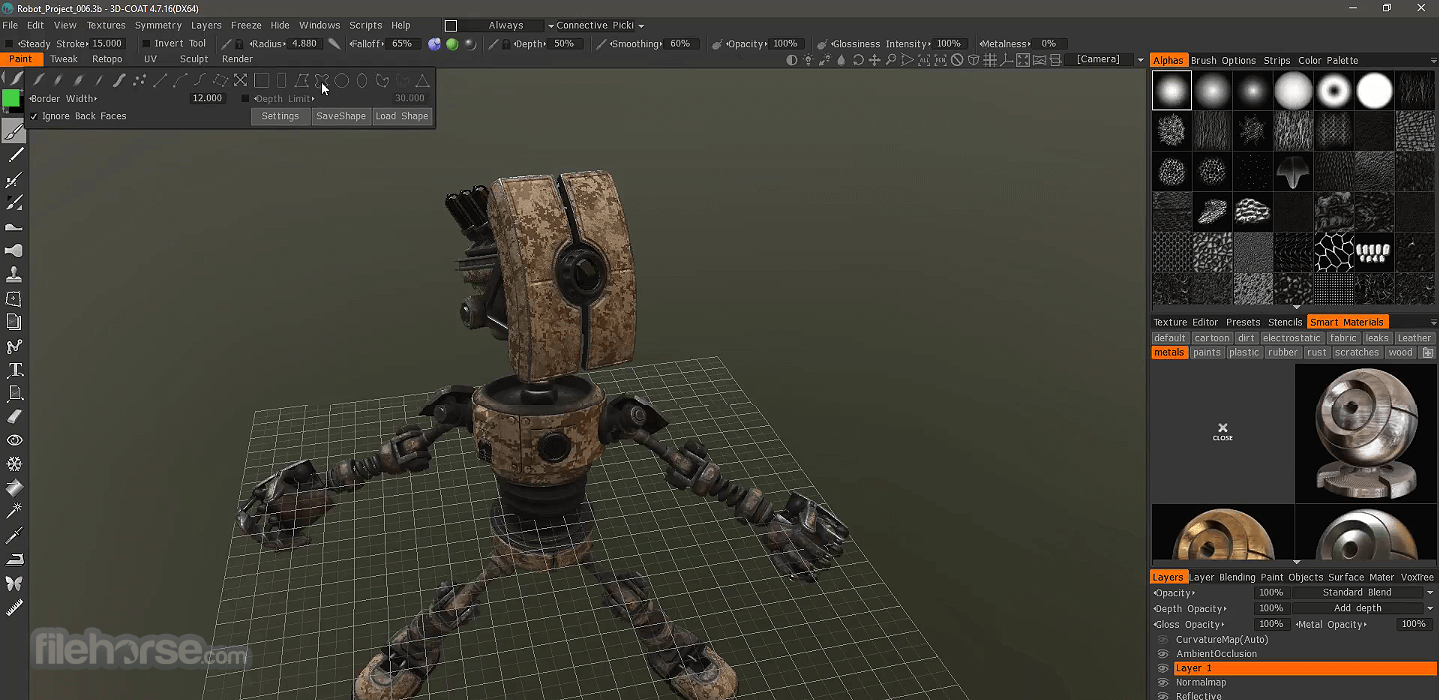Image resolution: width=1439 pixels, height=700 pixels.
Task: Select the Measure ruler tool at toolbar bottom
Action: click(x=15, y=607)
